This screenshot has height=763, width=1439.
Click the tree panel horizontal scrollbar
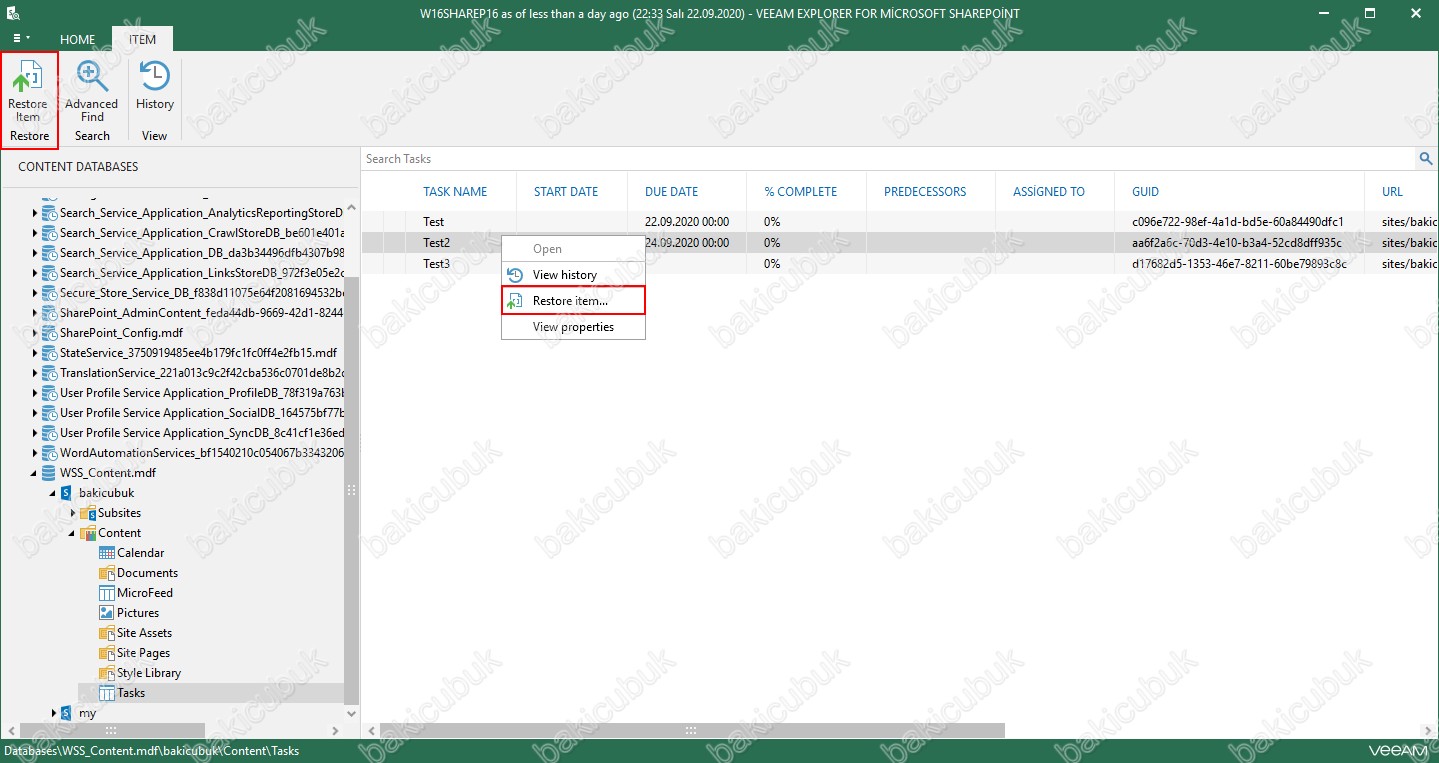pos(110,731)
